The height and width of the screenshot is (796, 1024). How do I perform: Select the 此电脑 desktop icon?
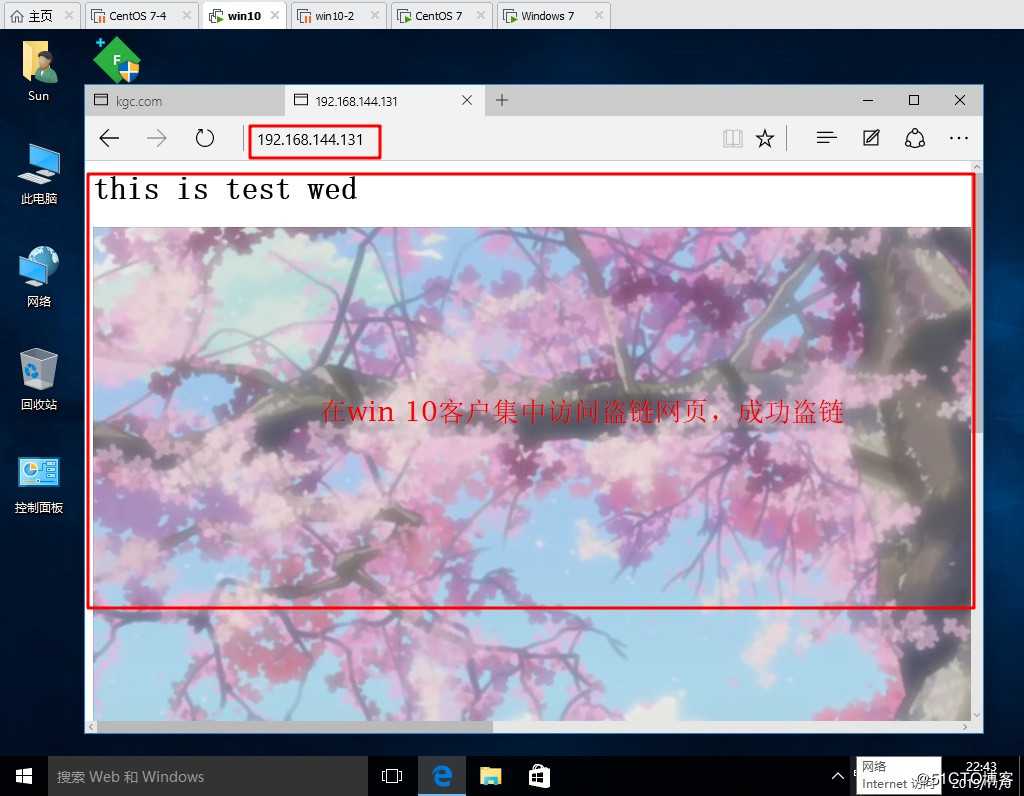tap(39, 174)
